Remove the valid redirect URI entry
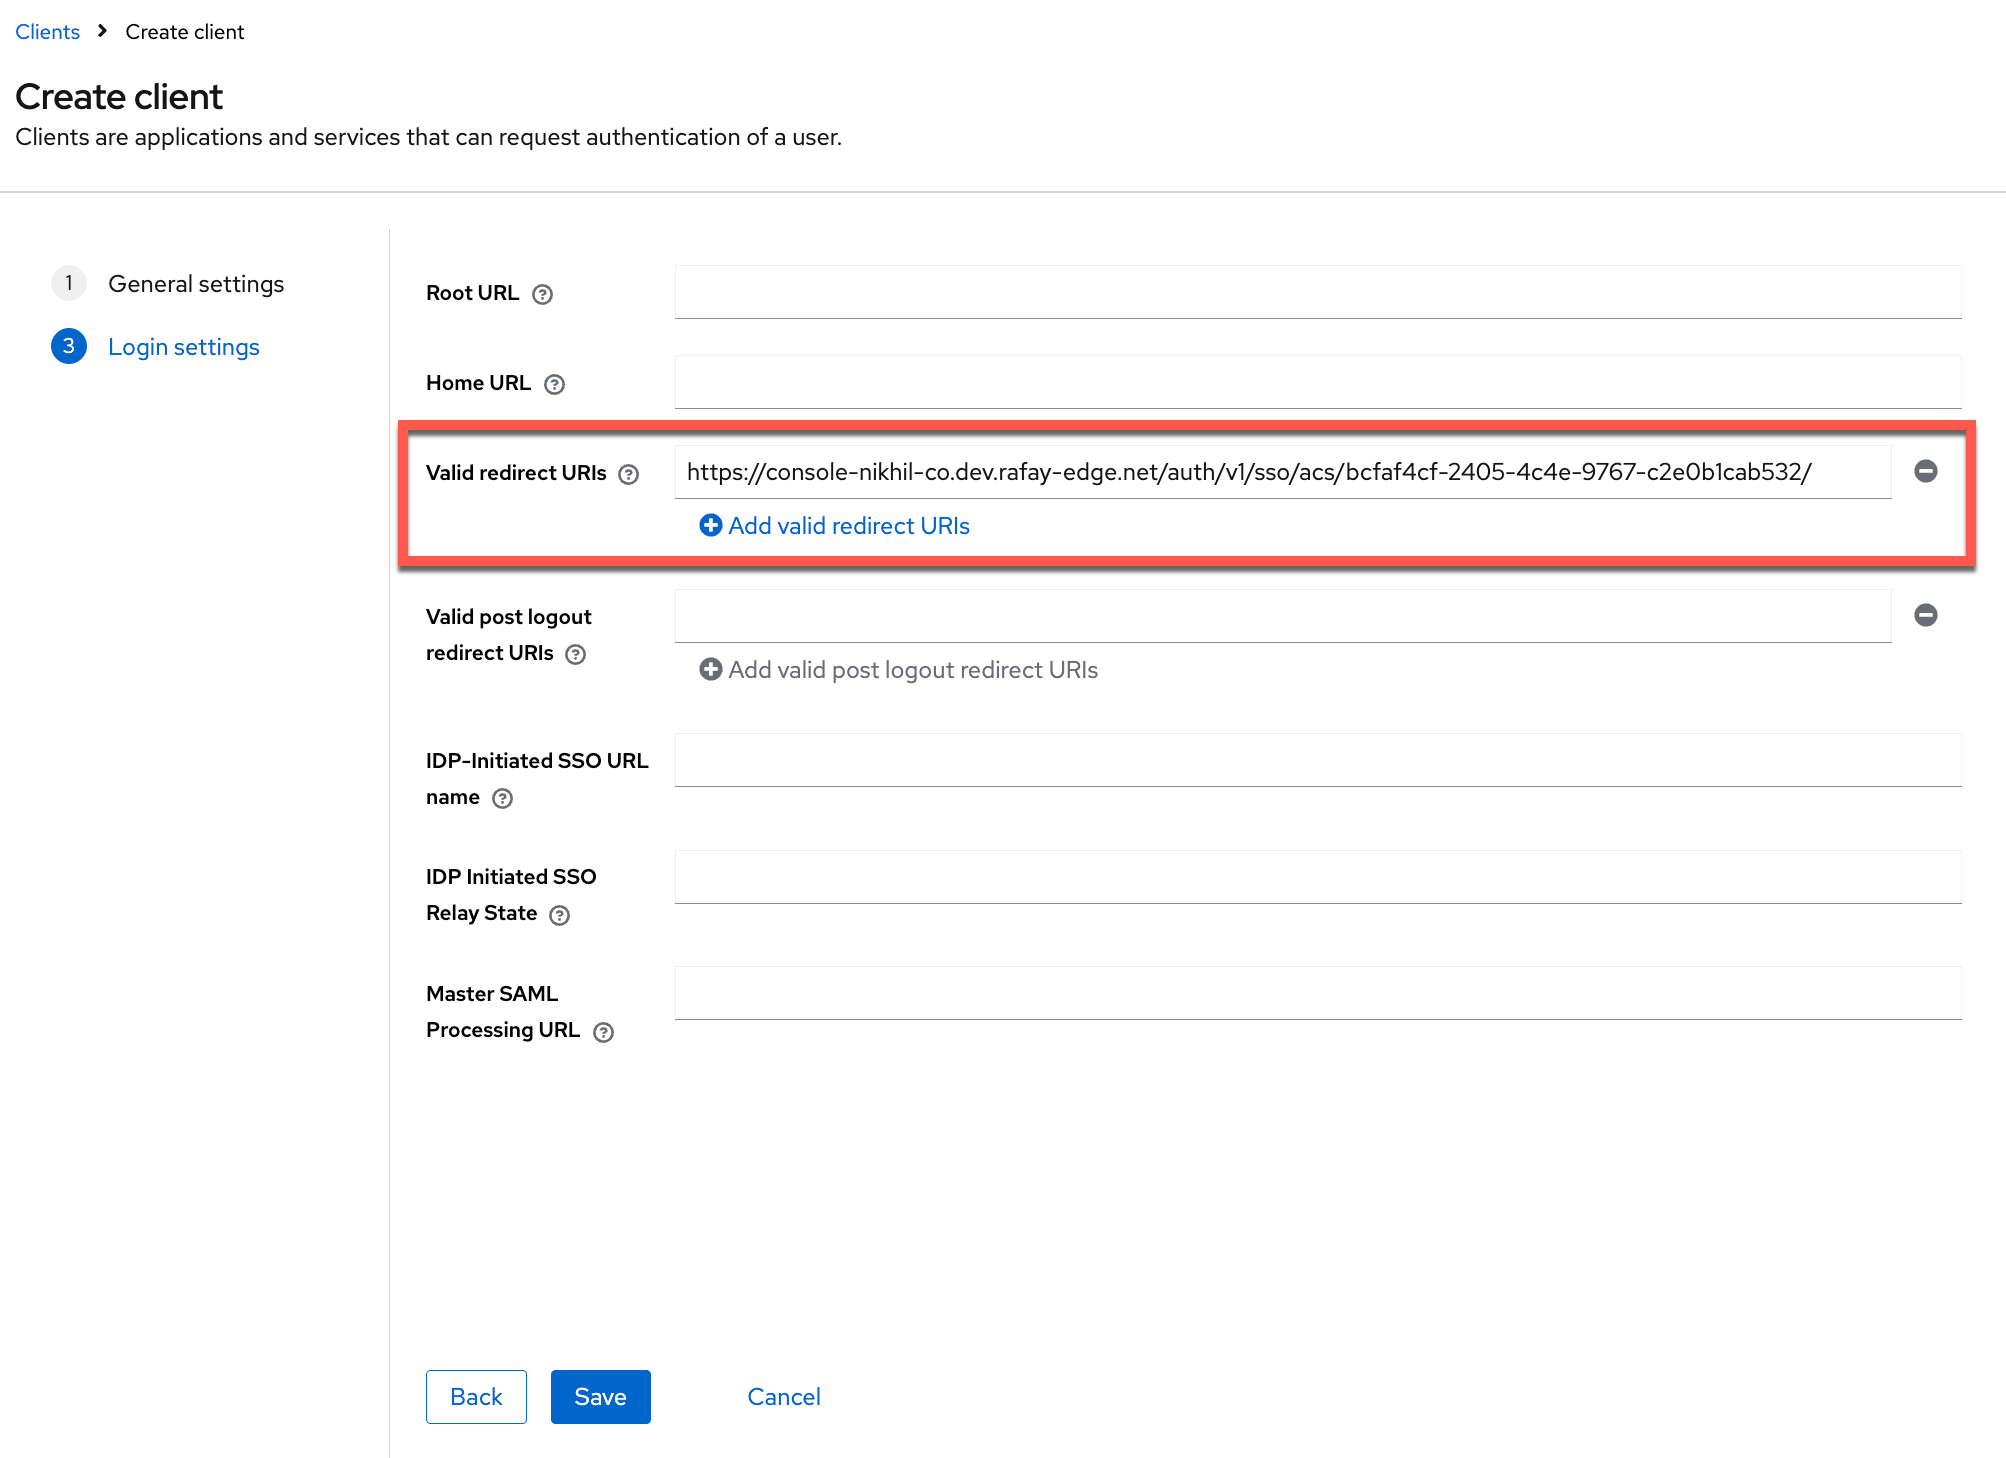 1925,471
